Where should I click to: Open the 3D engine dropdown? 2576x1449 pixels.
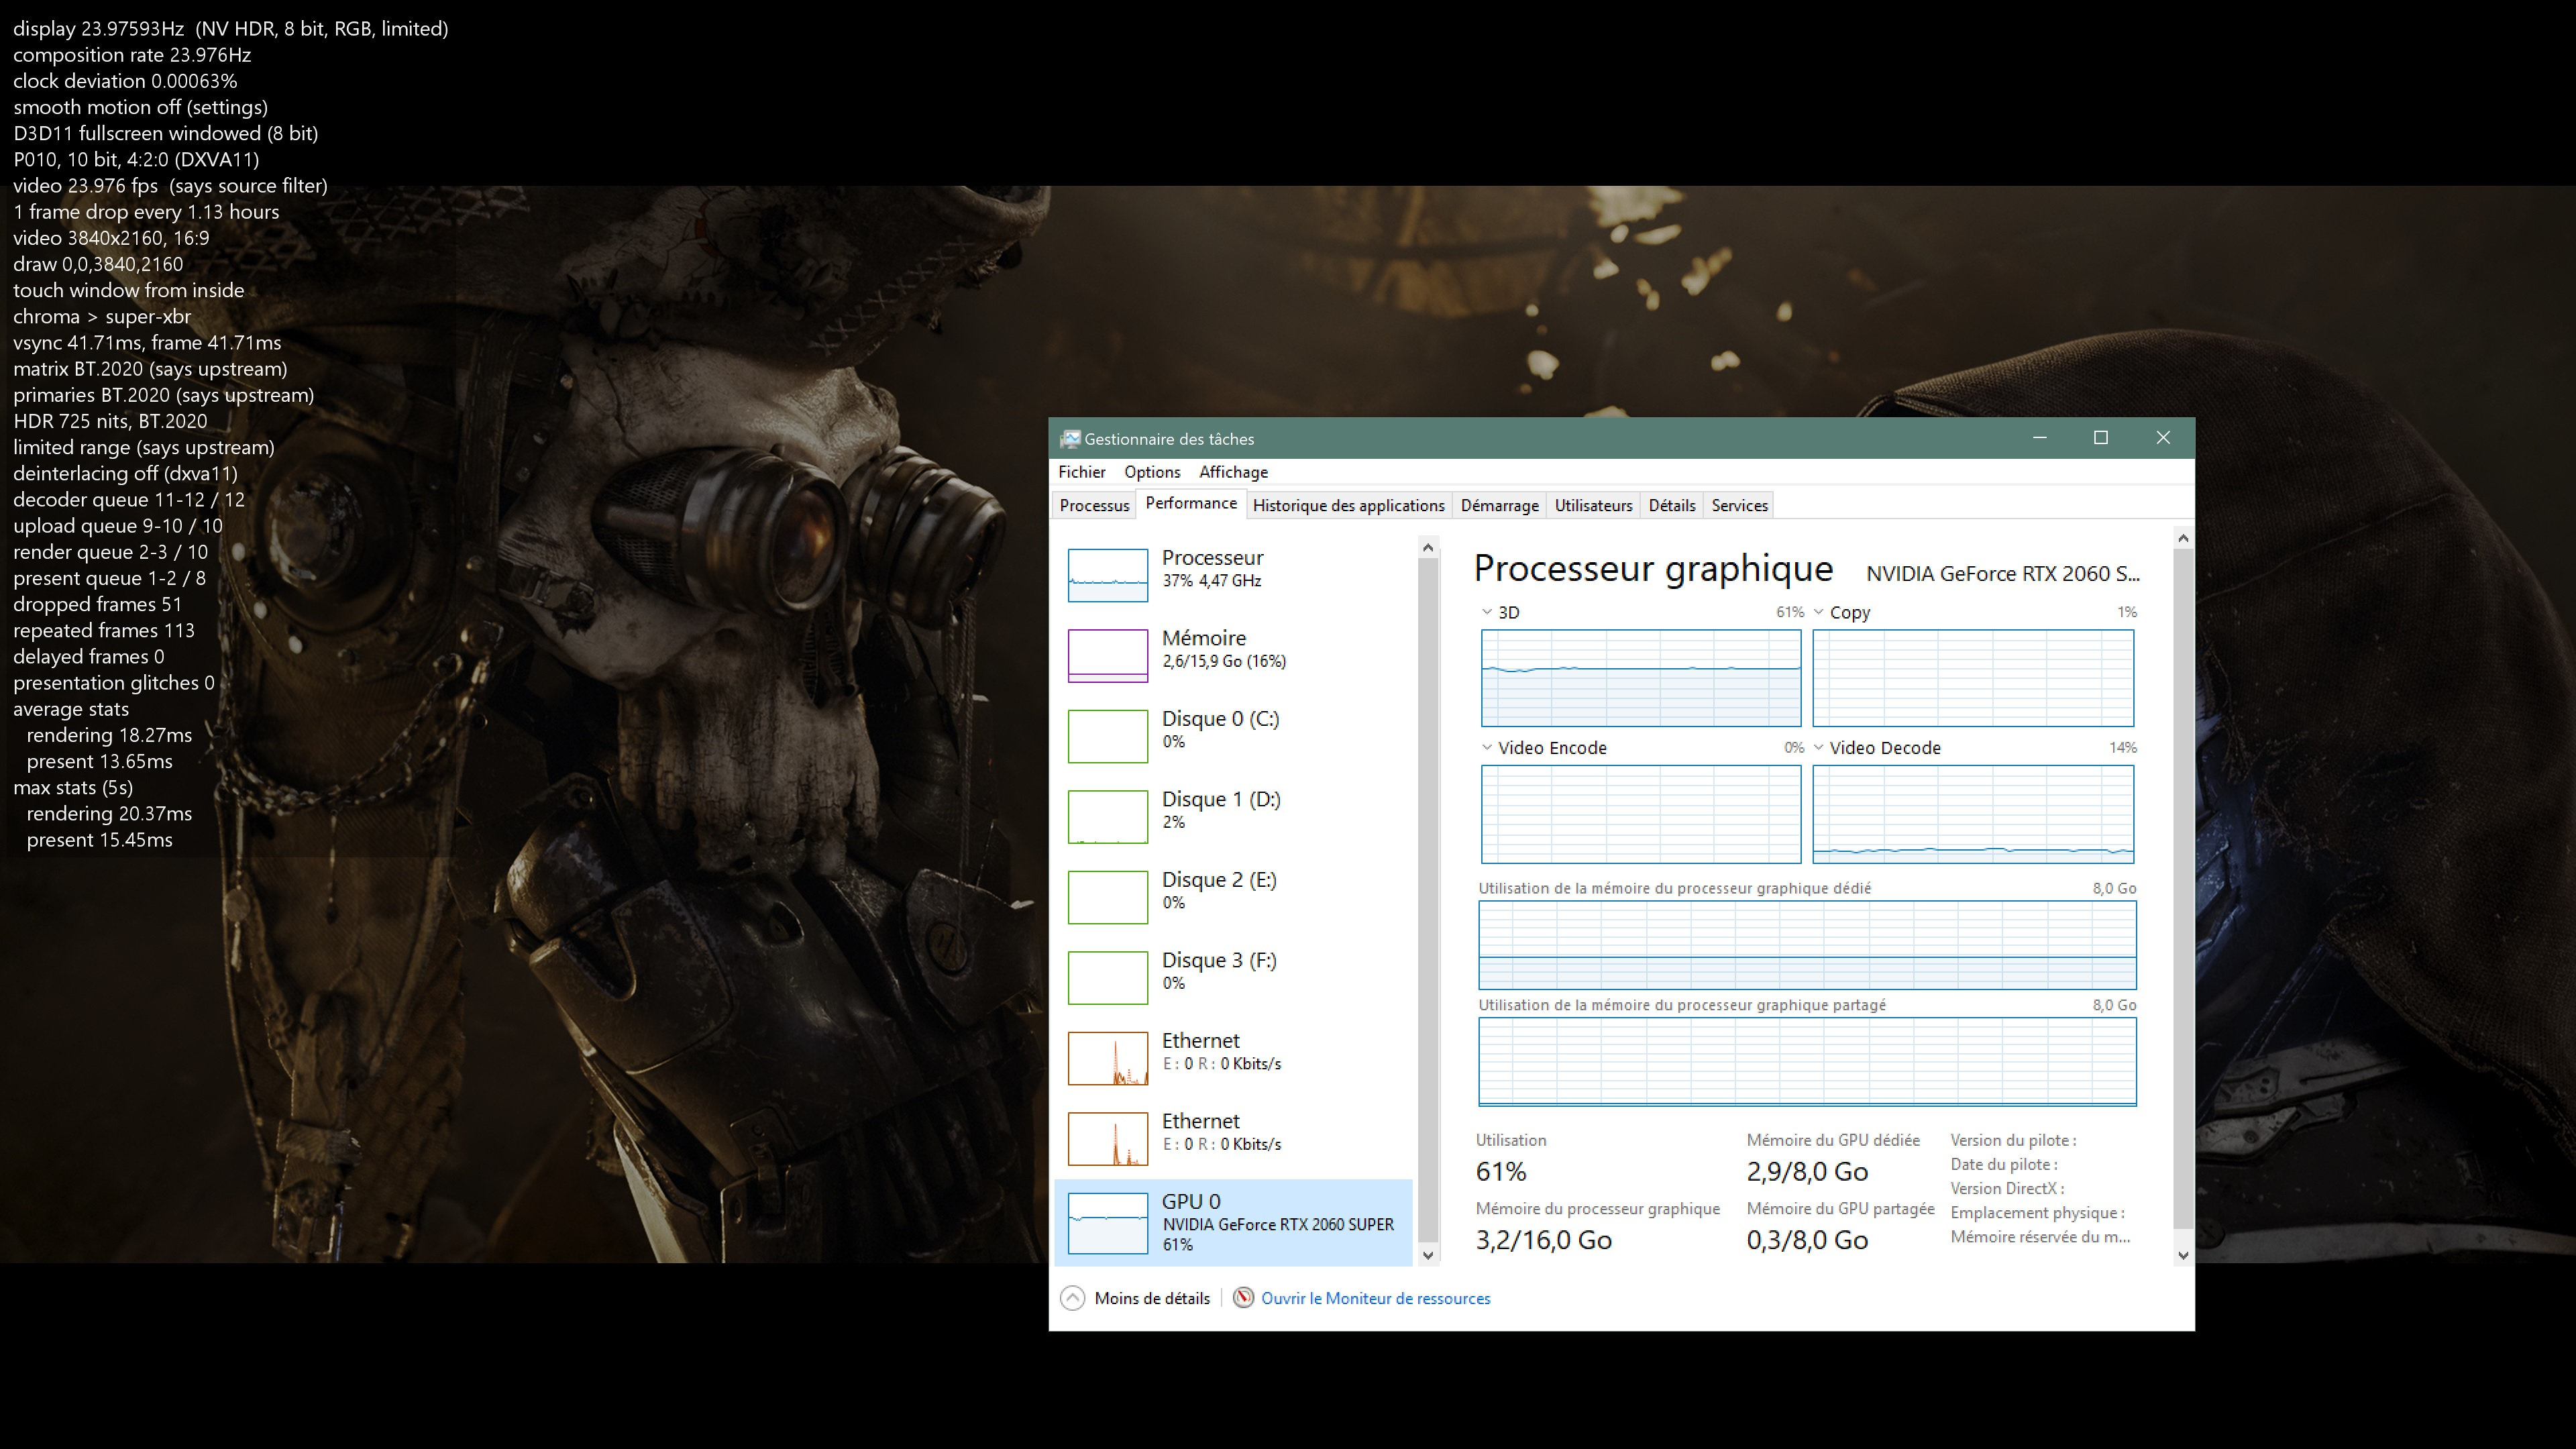[x=1486, y=612]
